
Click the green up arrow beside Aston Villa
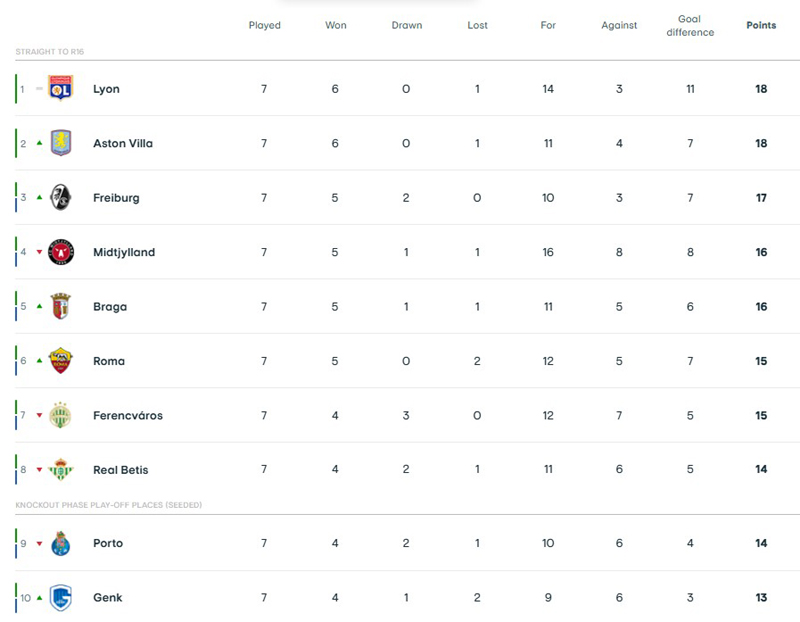[39, 143]
